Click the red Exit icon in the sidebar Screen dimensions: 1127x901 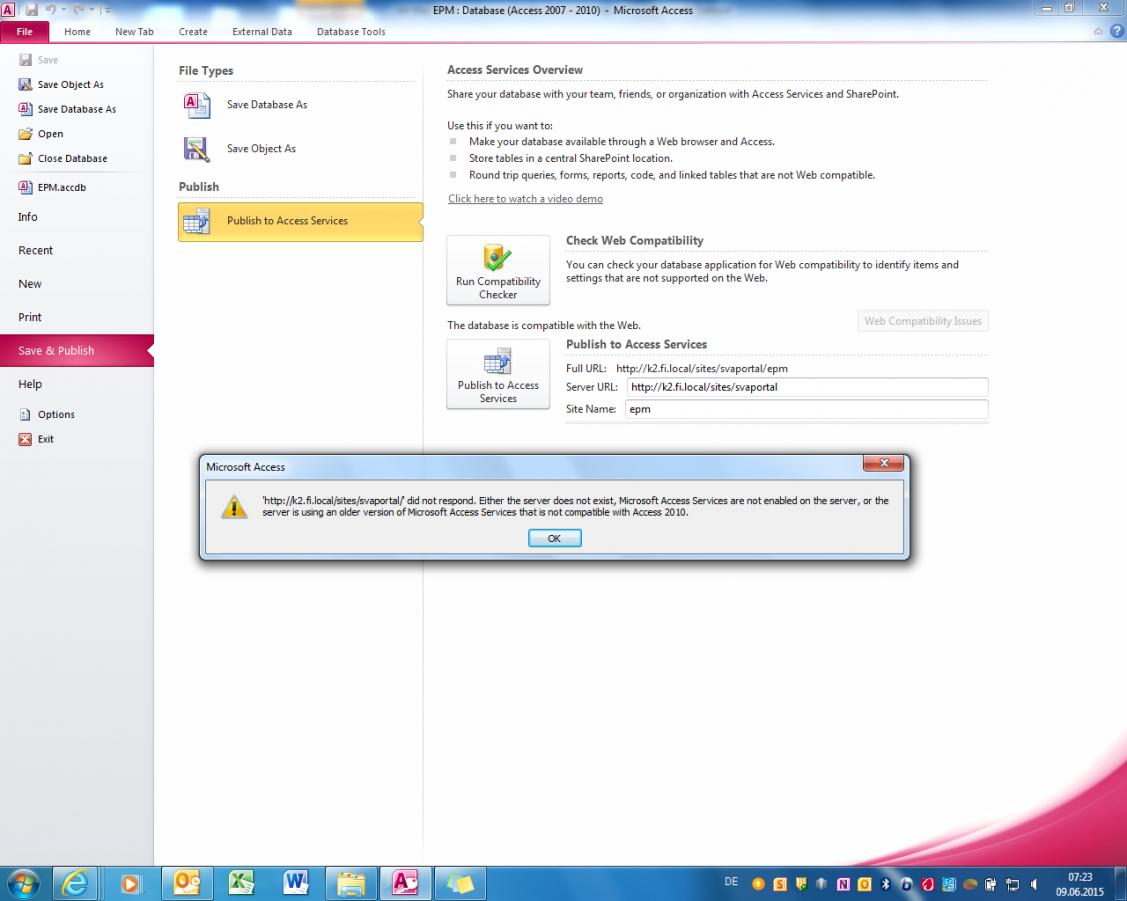click(x=25, y=439)
